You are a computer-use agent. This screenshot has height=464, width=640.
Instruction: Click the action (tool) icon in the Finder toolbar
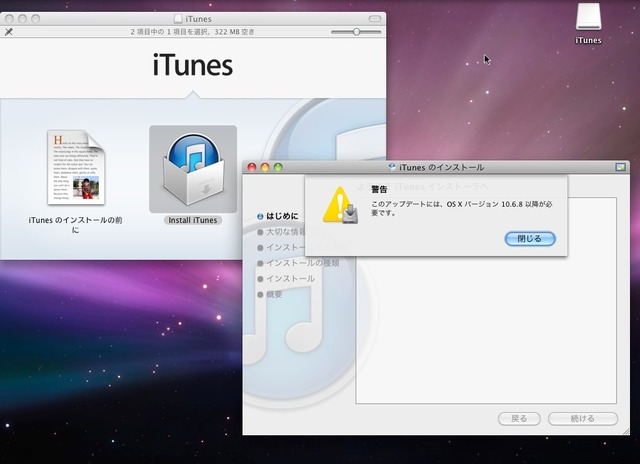pos(9,31)
